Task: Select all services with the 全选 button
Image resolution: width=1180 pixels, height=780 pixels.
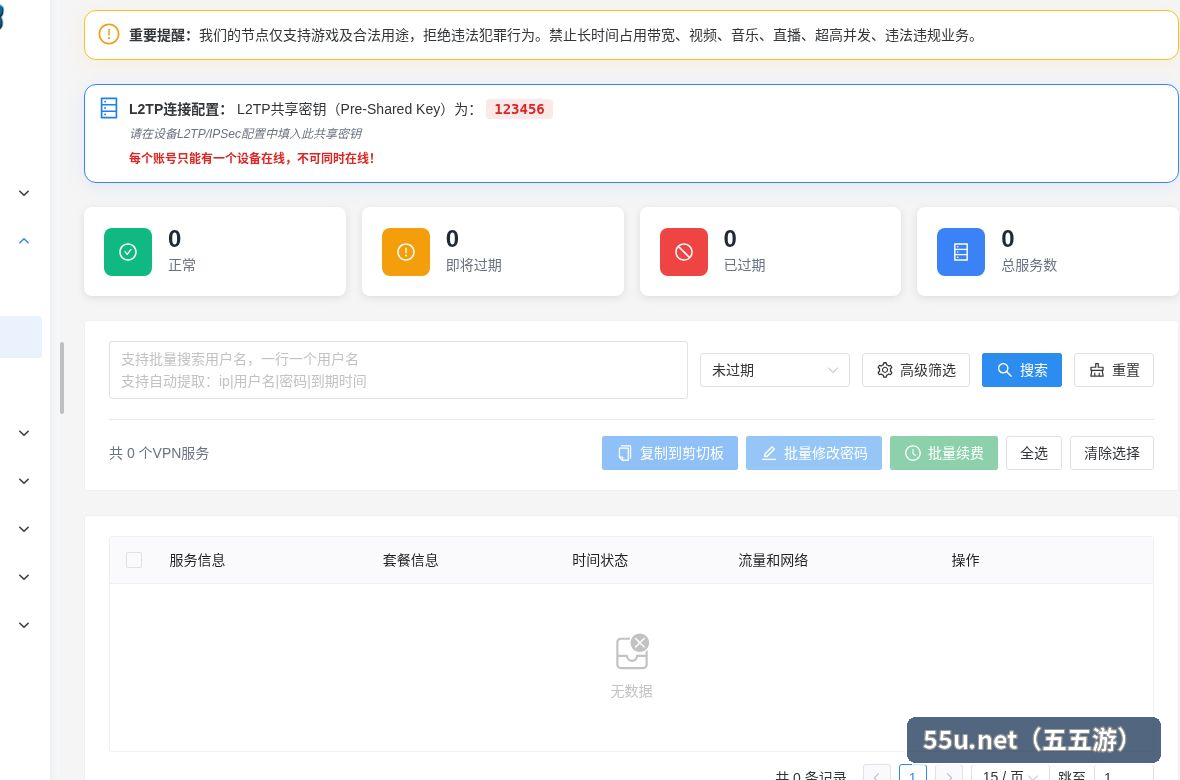Action: click(x=1034, y=453)
